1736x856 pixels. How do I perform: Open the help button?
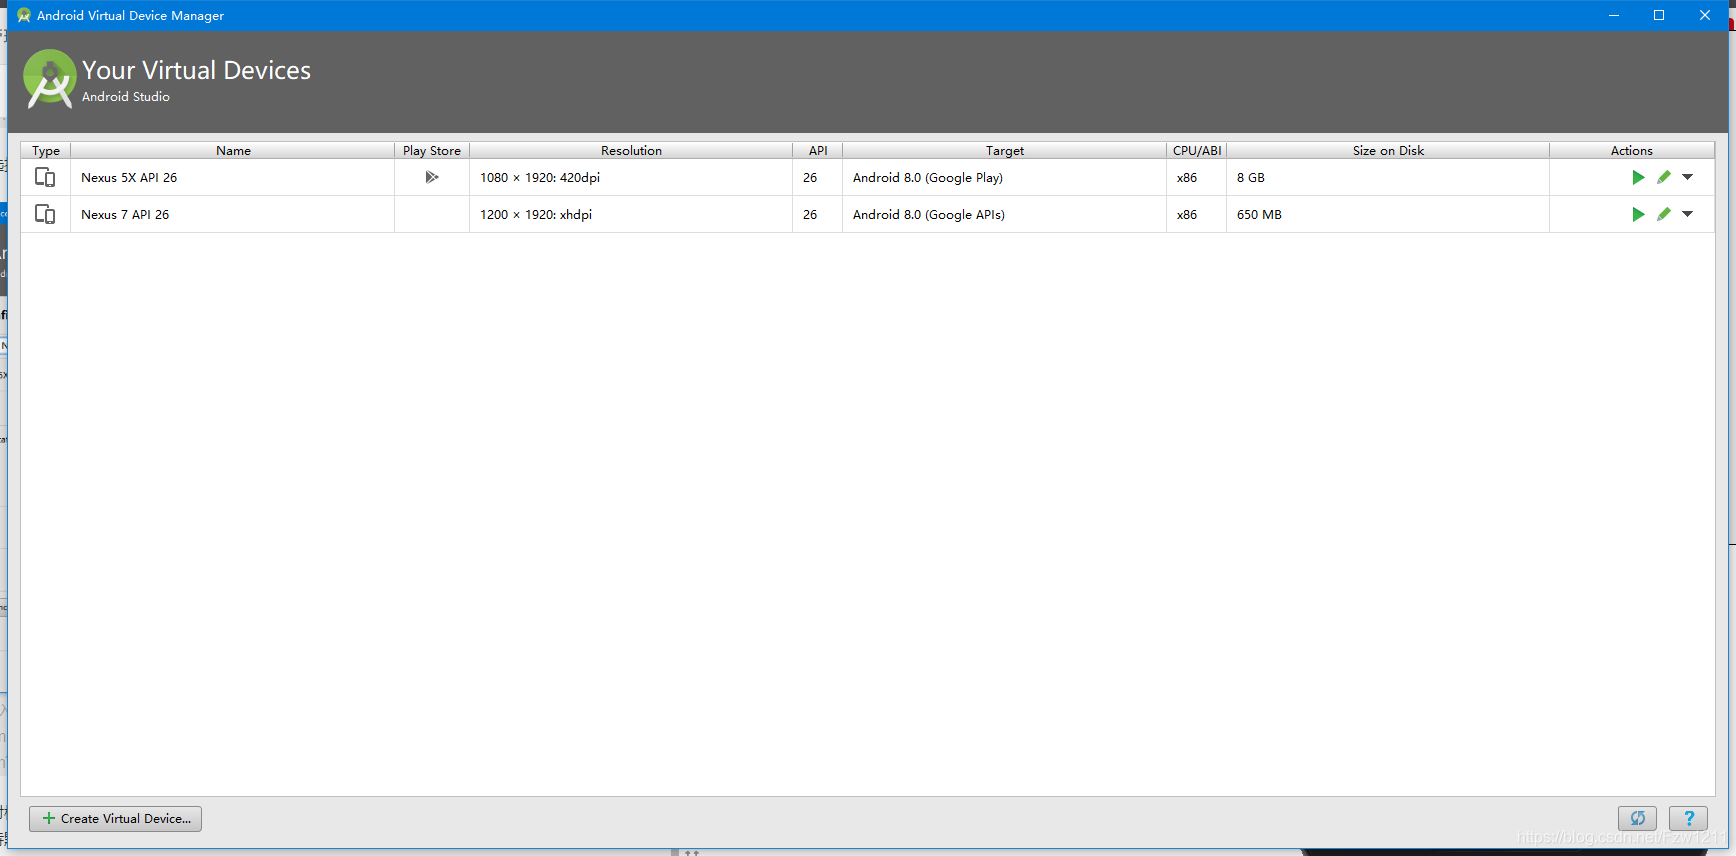pos(1689,819)
